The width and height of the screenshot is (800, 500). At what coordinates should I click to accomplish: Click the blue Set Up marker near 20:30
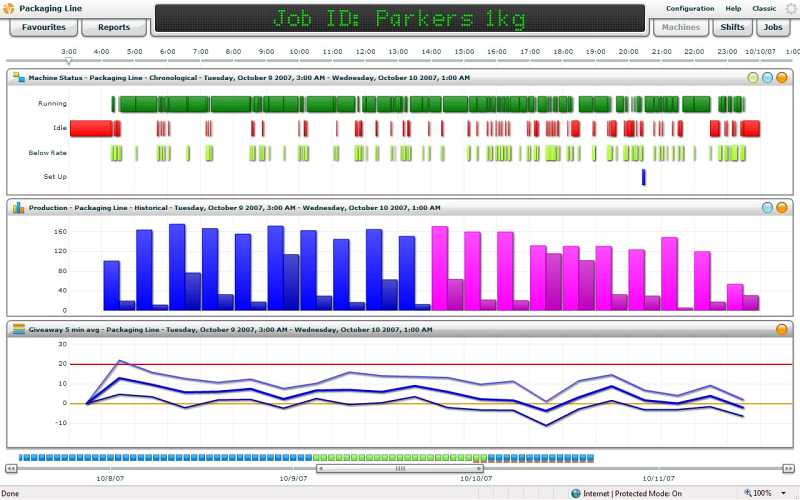643,177
